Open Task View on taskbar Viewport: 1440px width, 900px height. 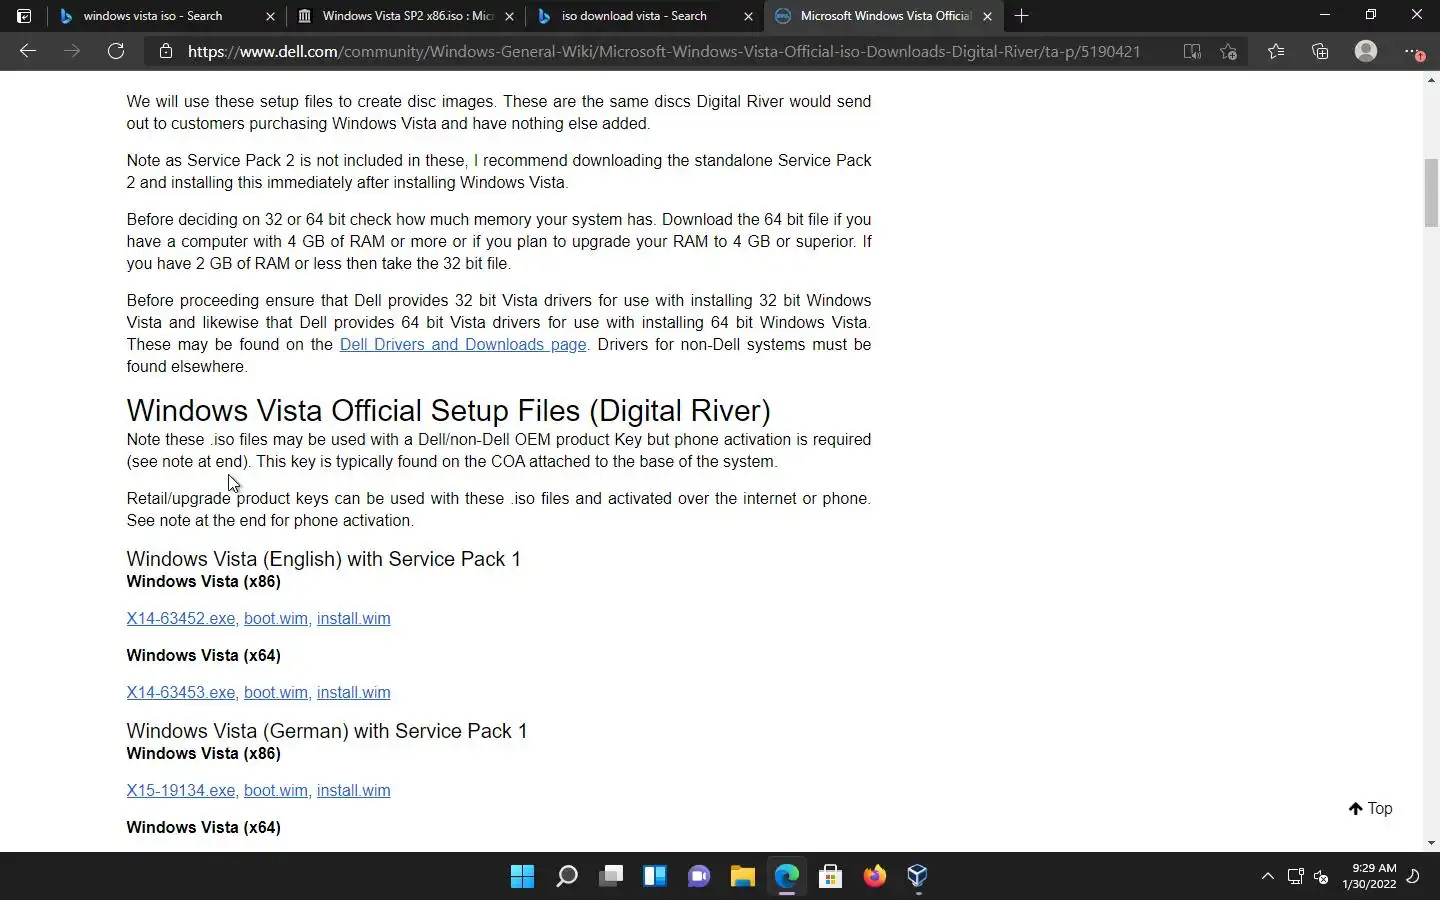tap(611, 877)
